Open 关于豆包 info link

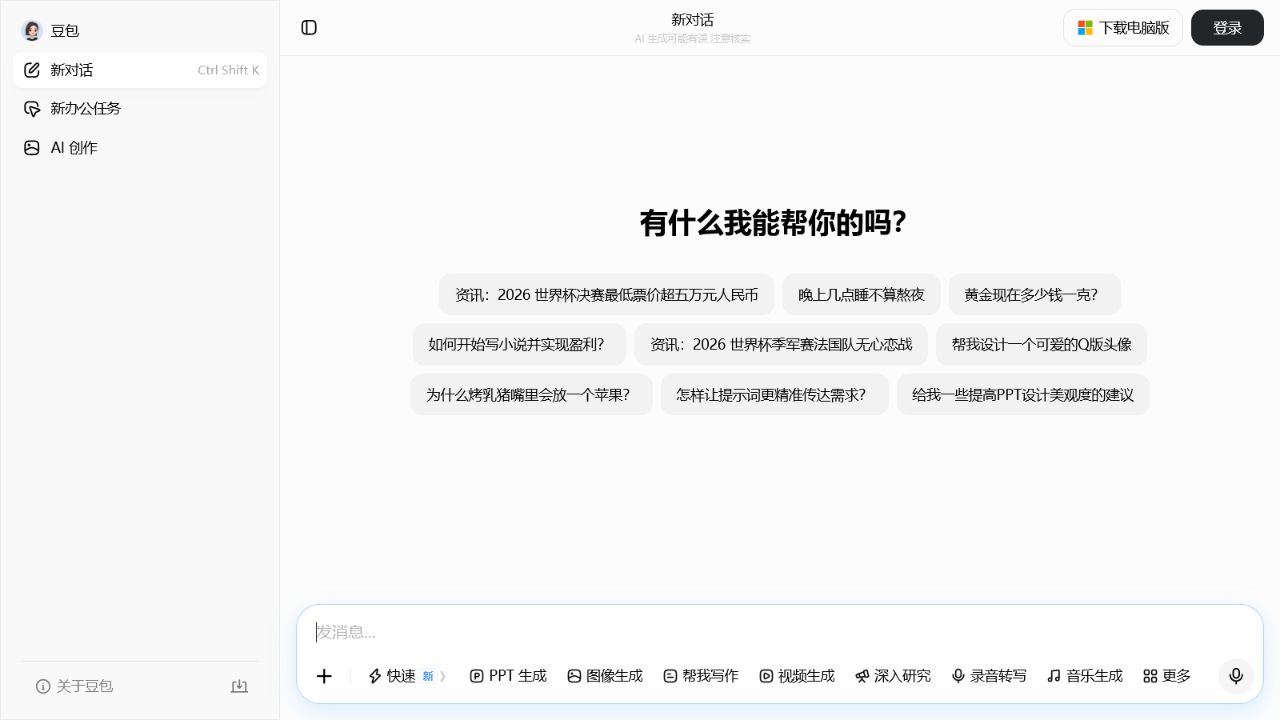point(75,686)
